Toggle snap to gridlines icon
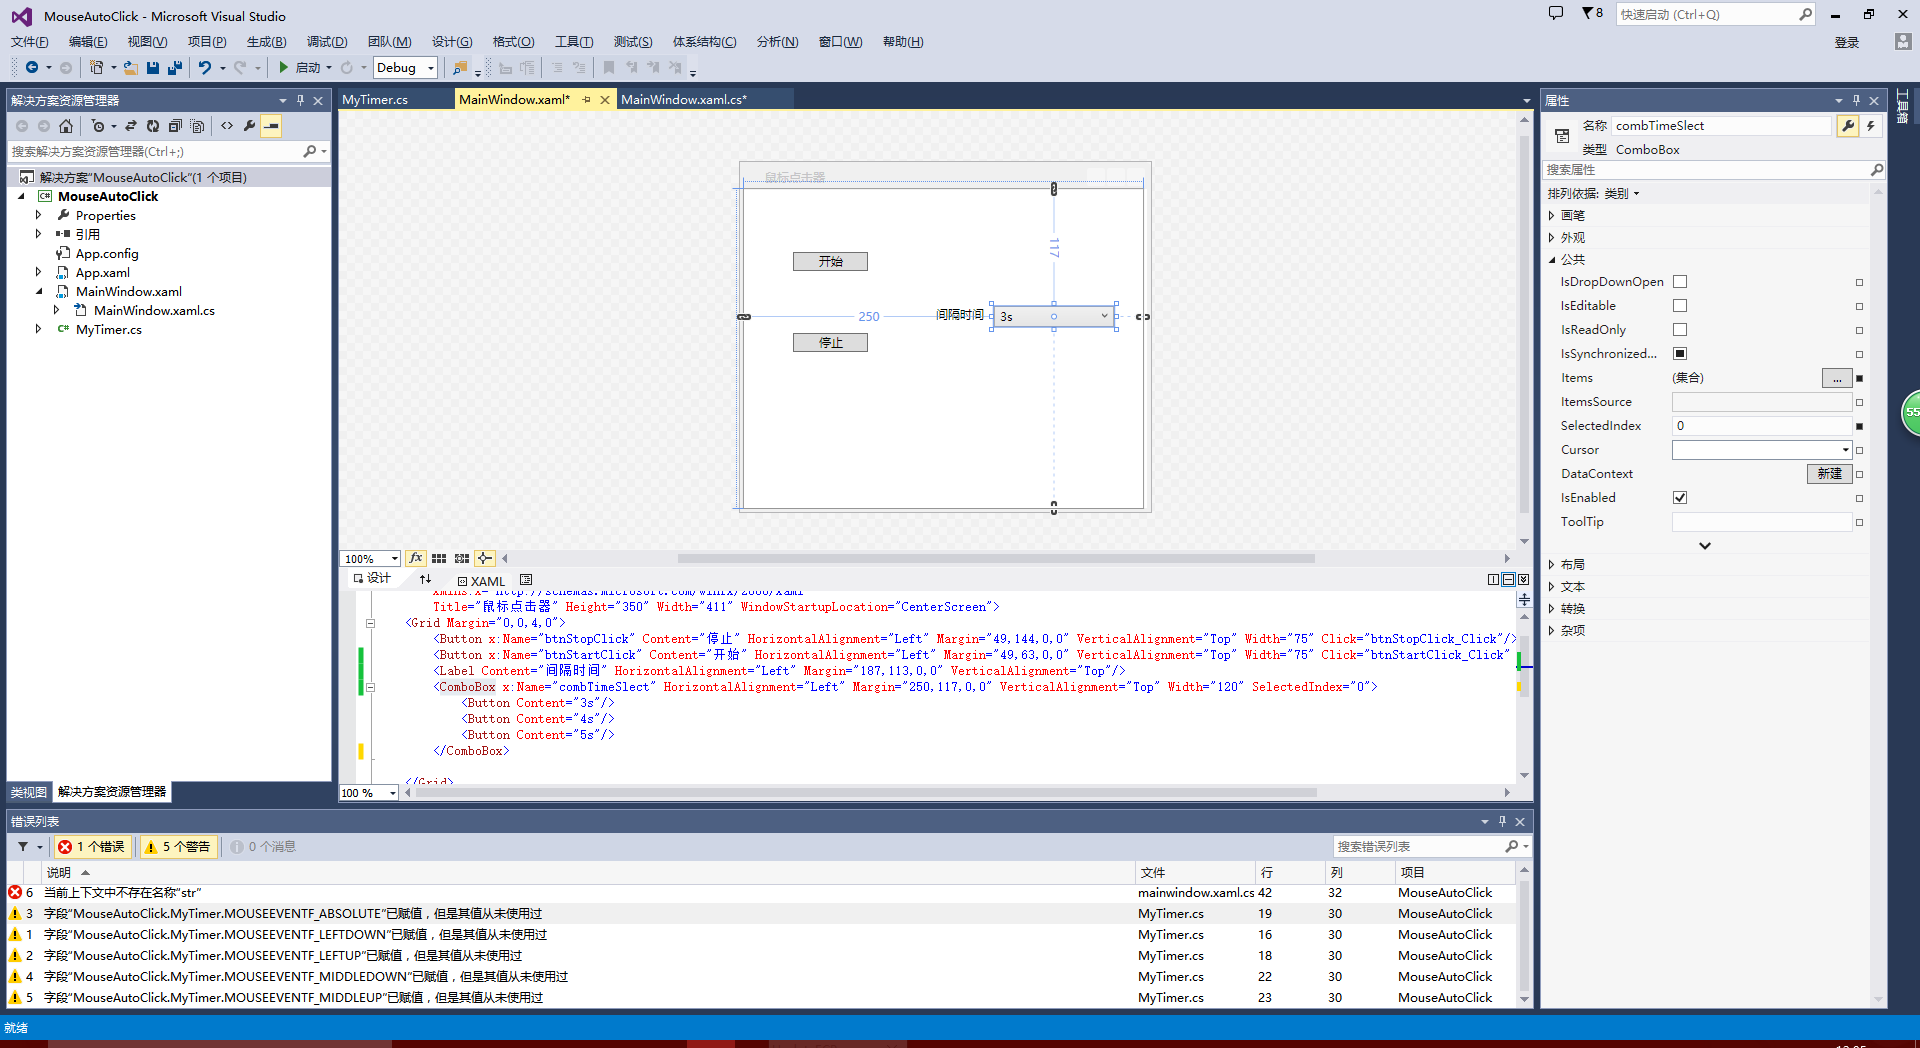This screenshot has height=1048, width=1920. point(462,558)
